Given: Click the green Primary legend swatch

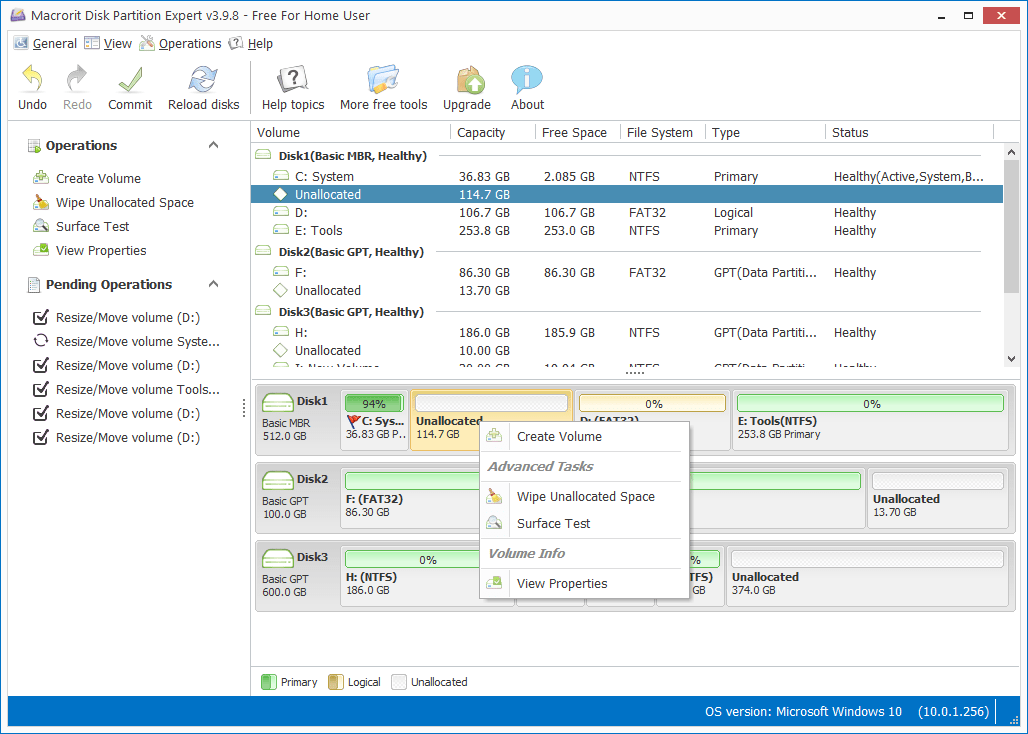Looking at the screenshot, I should [x=267, y=682].
